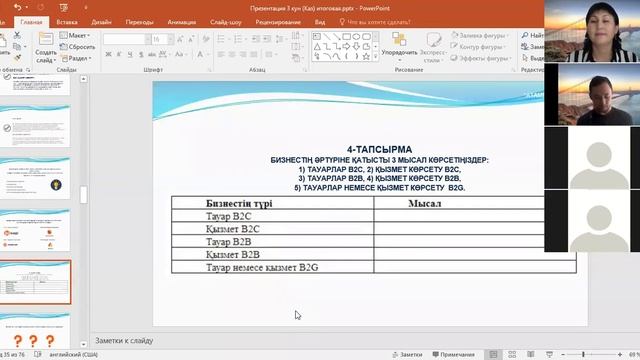Click the Copy icon in clipboard group
The width and height of the screenshot is (640, 360).
[x=17, y=47]
